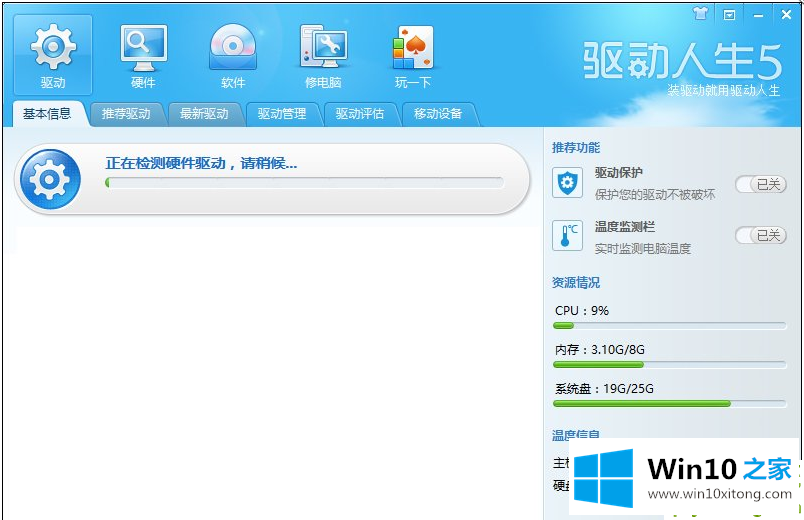Open the 修电脑 repair section
Image resolution: width=804 pixels, height=520 pixels.
pyautogui.click(x=323, y=55)
